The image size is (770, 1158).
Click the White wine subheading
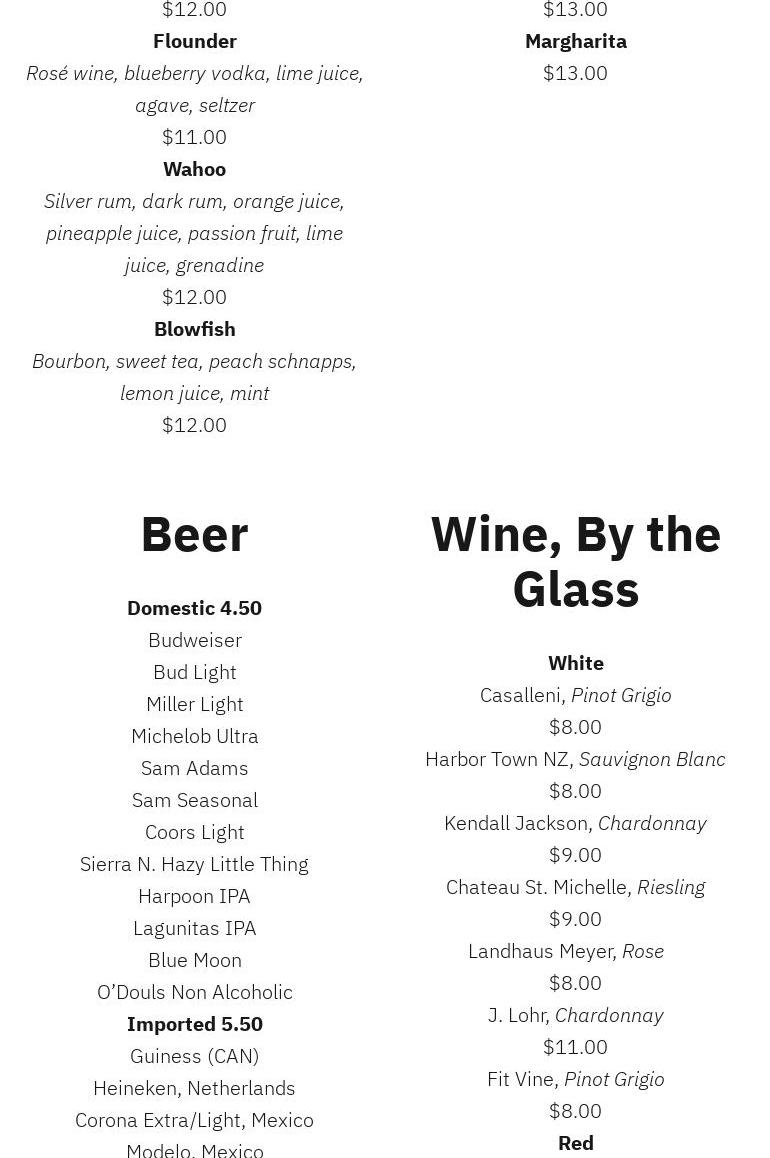[x=576, y=663]
